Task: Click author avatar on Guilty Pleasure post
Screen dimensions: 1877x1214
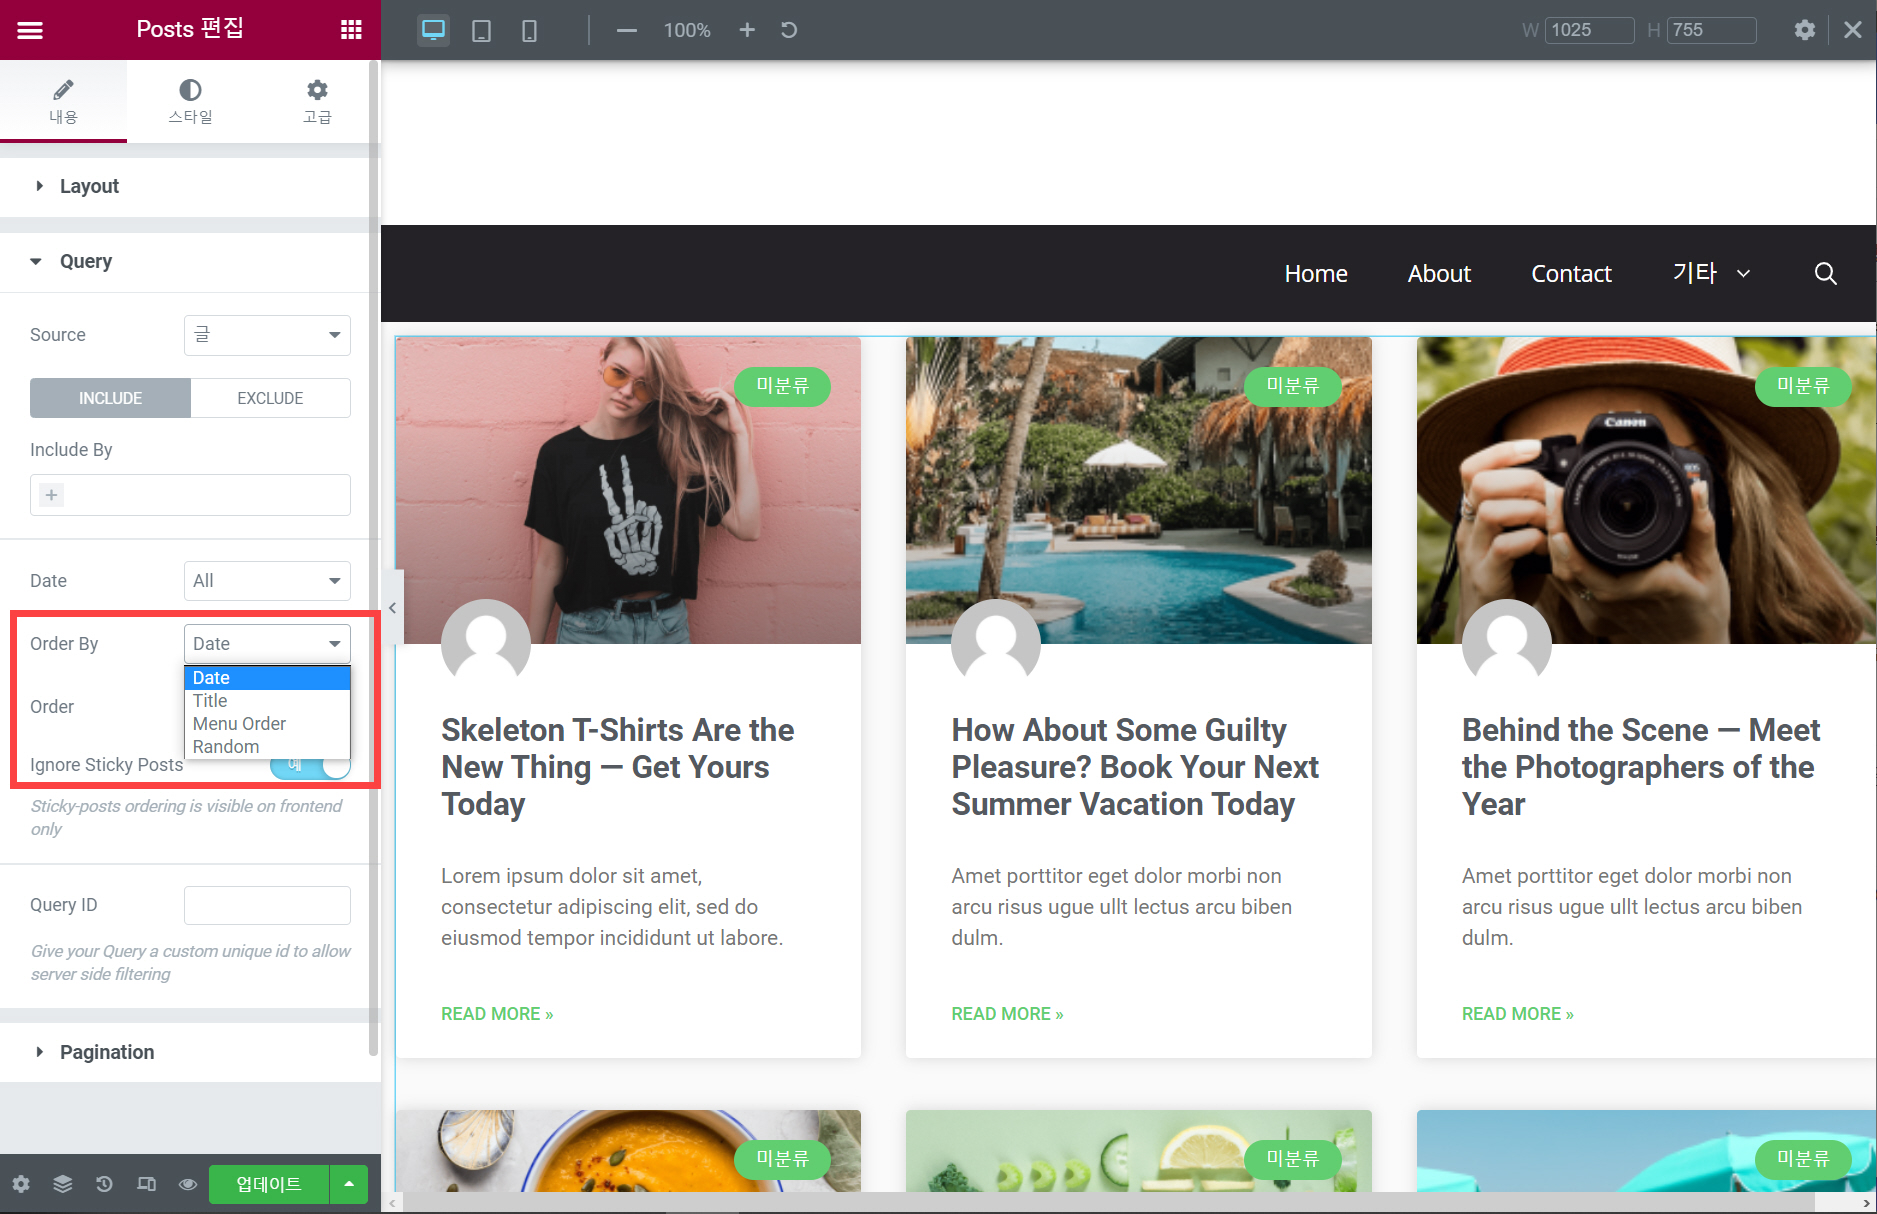Action: (996, 643)
